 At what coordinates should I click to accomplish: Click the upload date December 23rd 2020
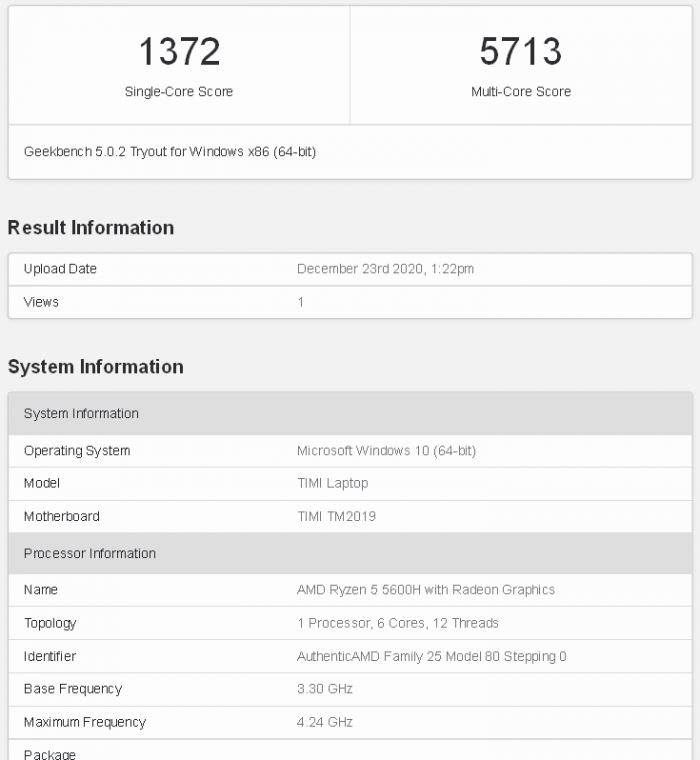[x=385, y=269]
